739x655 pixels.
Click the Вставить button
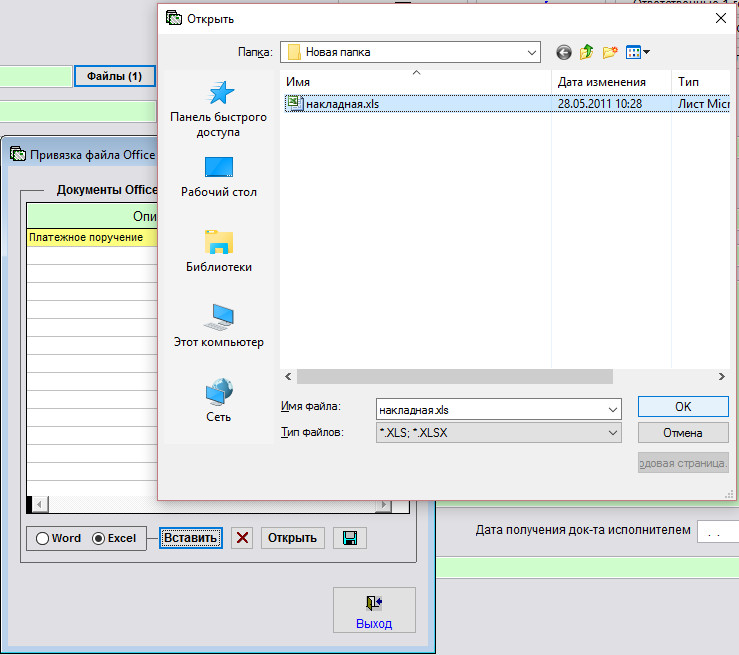tap(190, 538)
